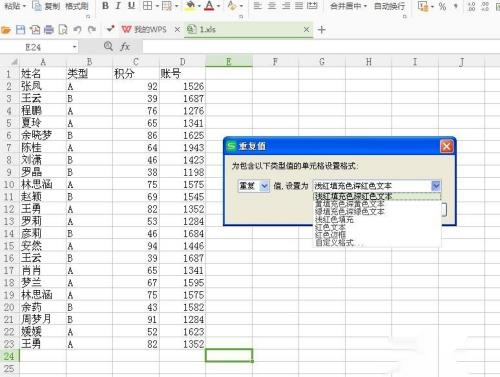Open the cell name box dropdown
Screen dimensions: 500x377
click(x=74, y=47)
